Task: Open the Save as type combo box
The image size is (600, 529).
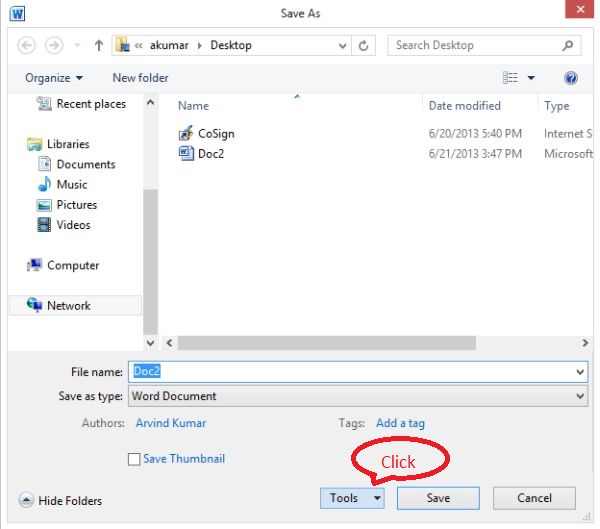Action: click(358, 396)
